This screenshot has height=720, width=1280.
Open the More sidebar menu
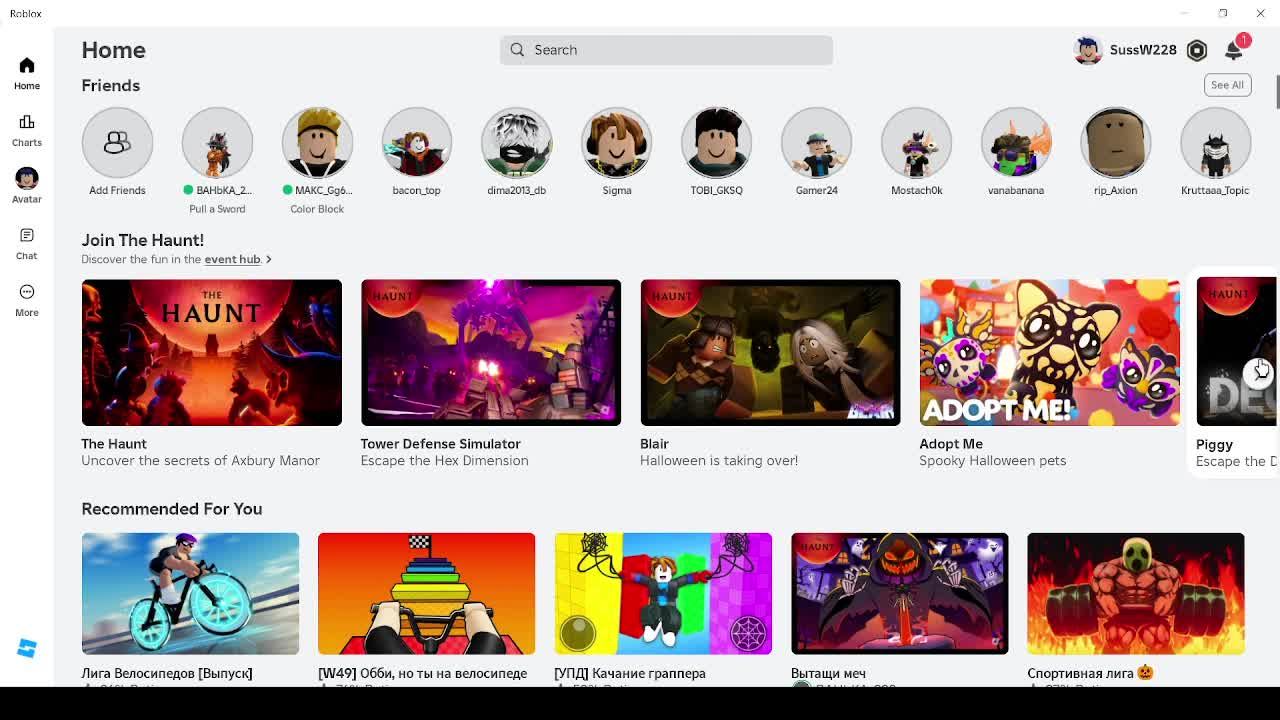click(27, 292)
